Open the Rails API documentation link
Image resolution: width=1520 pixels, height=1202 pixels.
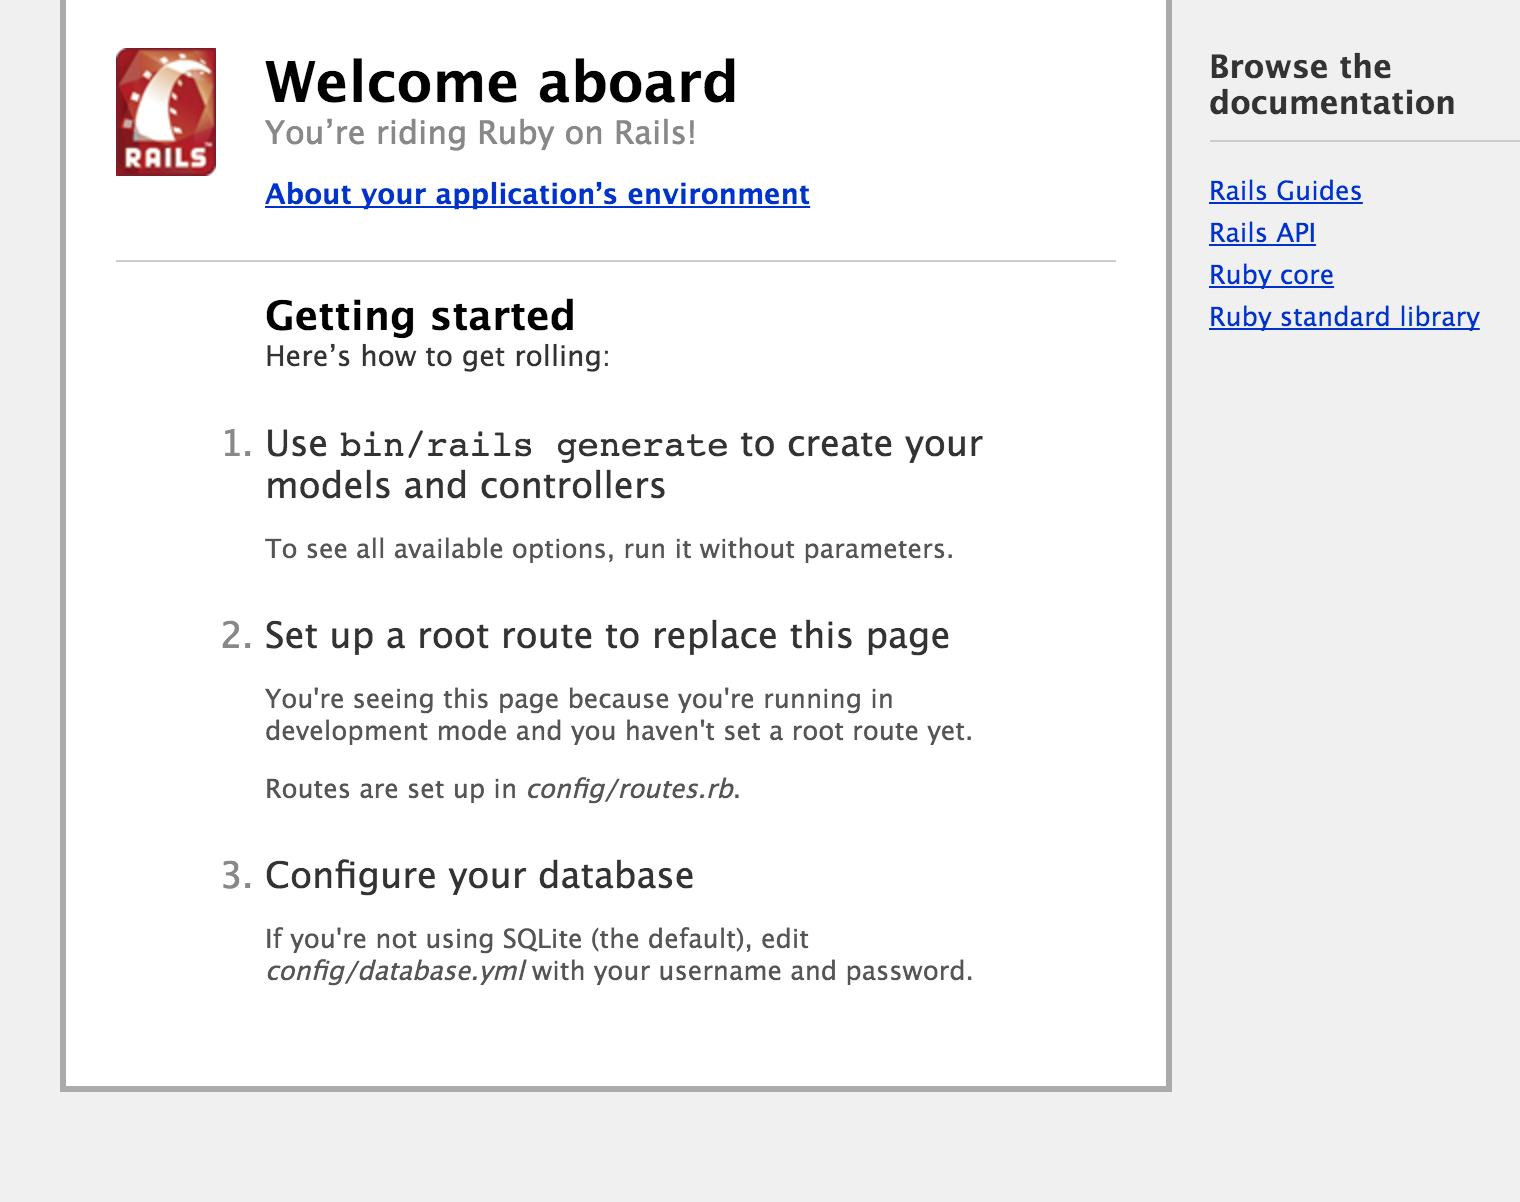[1262, 233]
